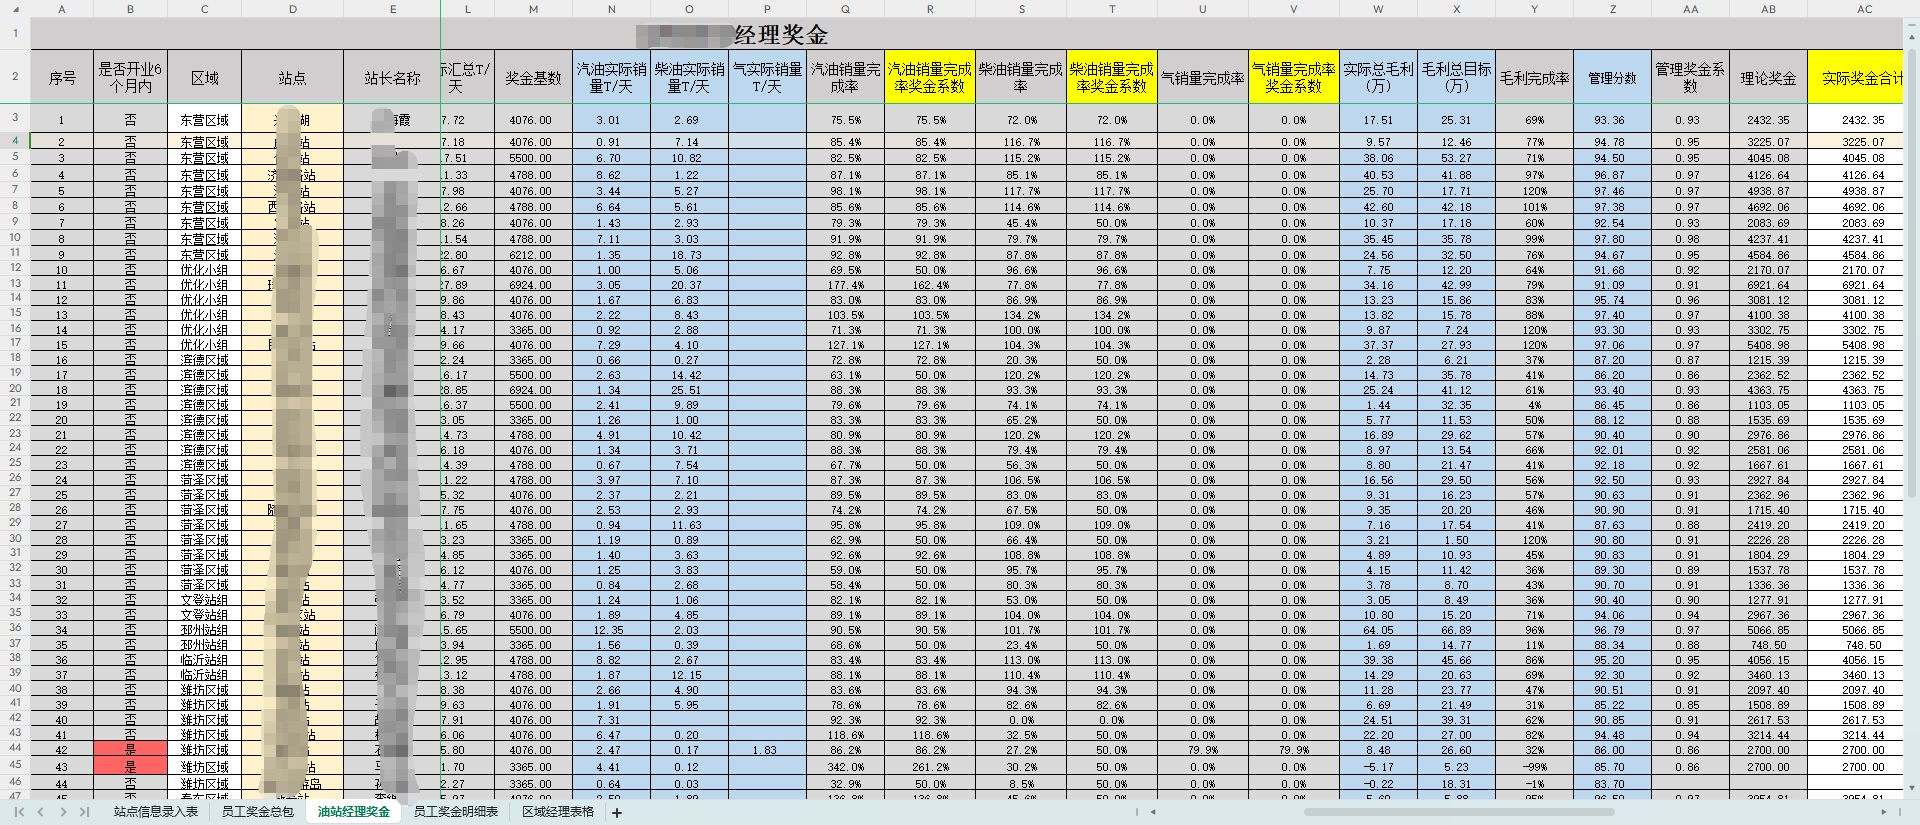Switch to 员工奖金总包 sheet tab
Screen dimensions: 1920x825
click(257, 812)
